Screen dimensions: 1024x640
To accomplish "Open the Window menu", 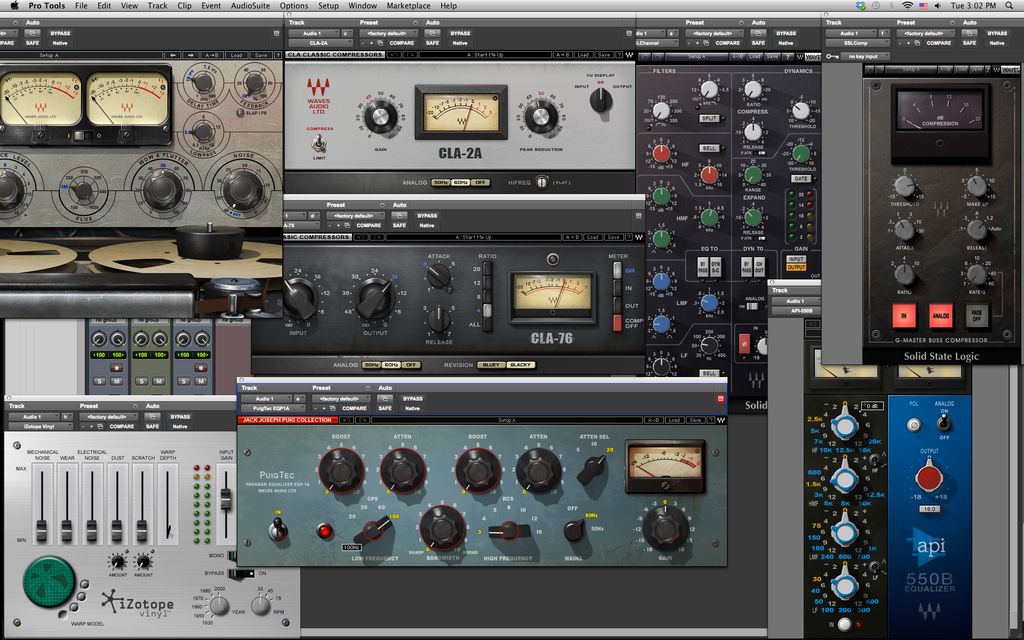I will pos(362,5).
